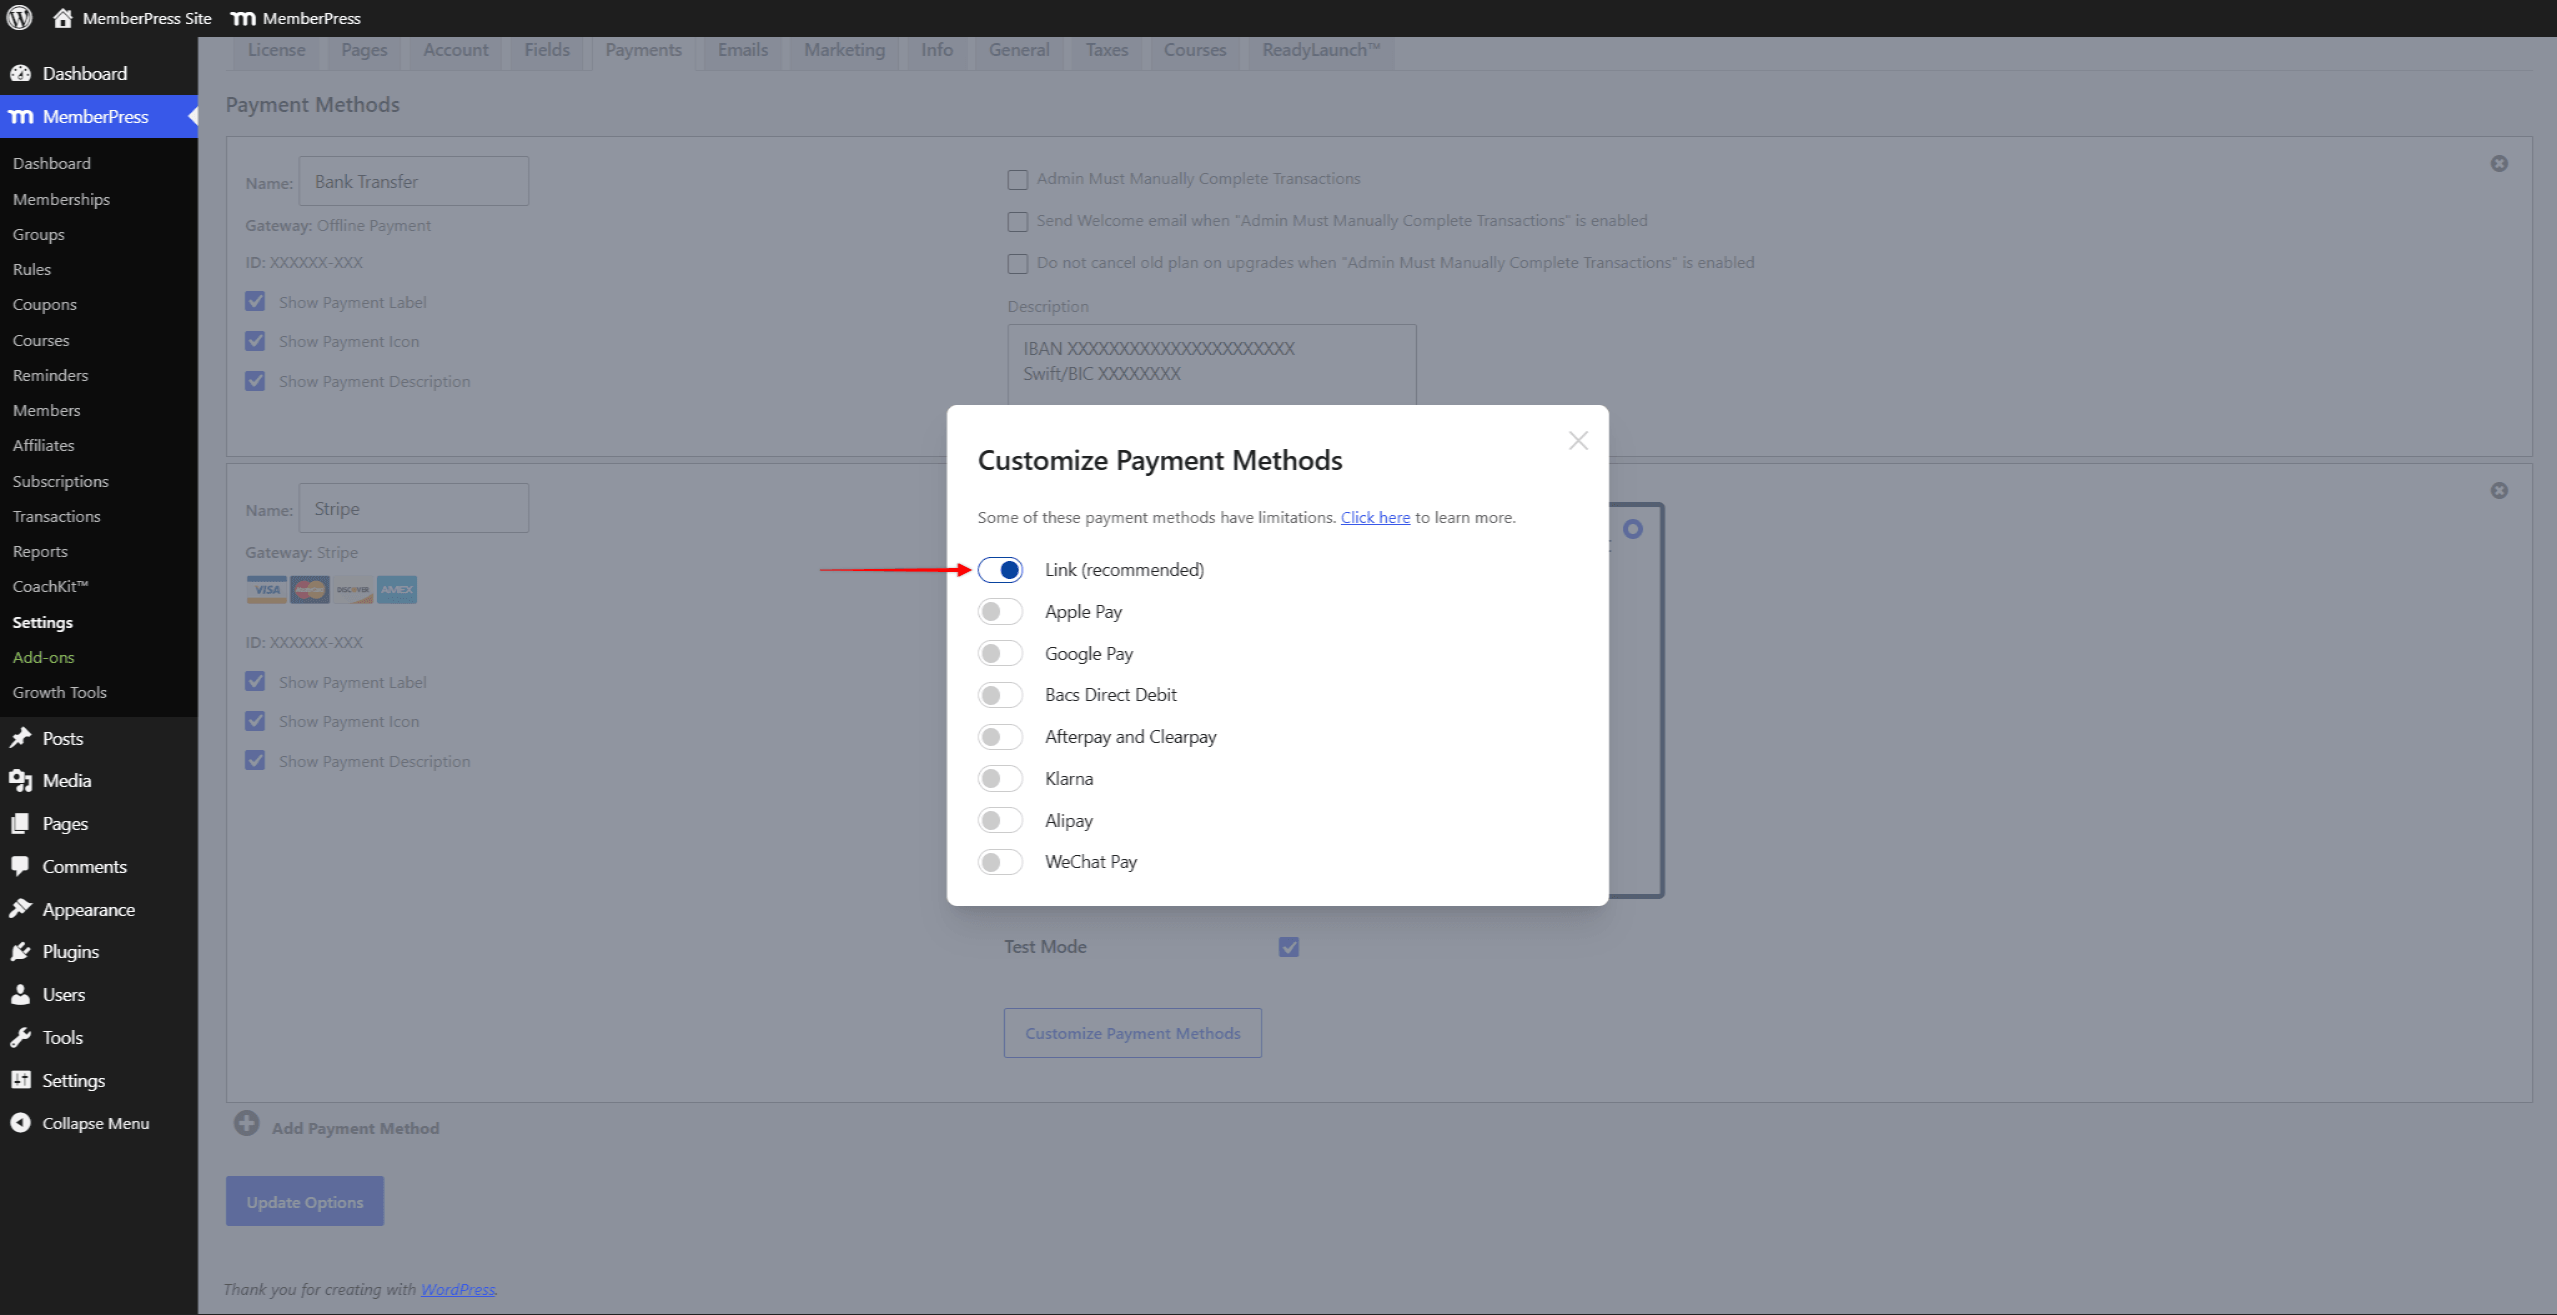Click the Update Options button
2557x1315 pixels.
305,1202
